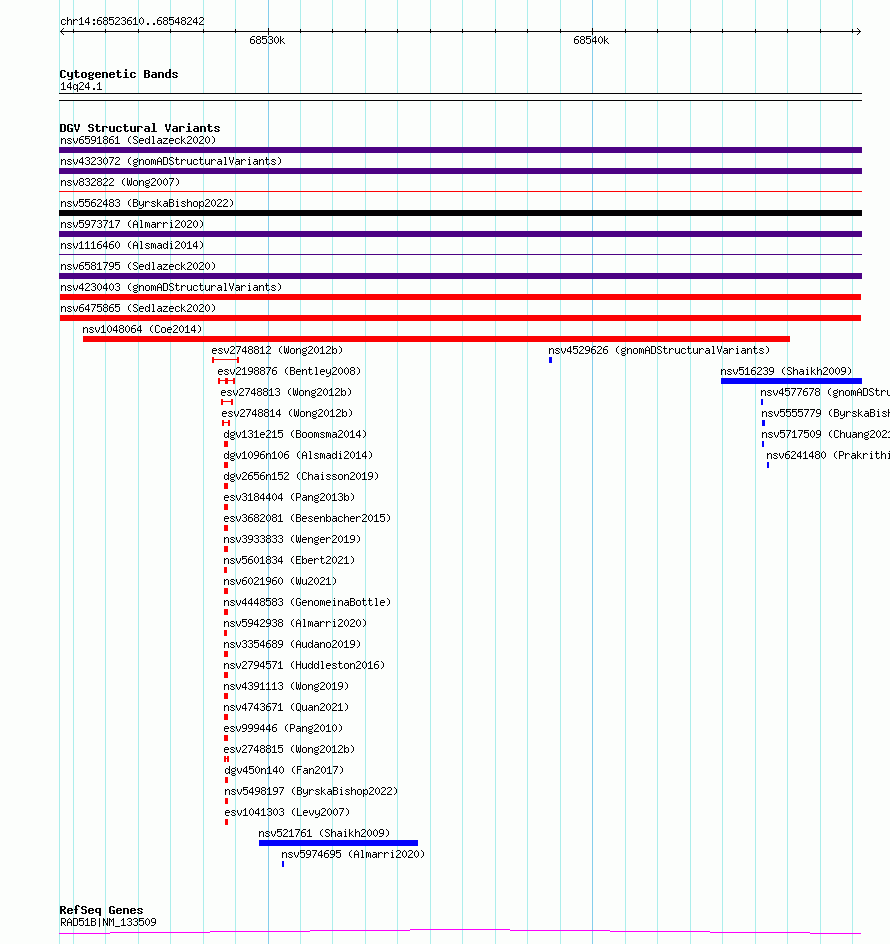Open nsv5601834 (Ebert2021) entry

coord(289,560)
